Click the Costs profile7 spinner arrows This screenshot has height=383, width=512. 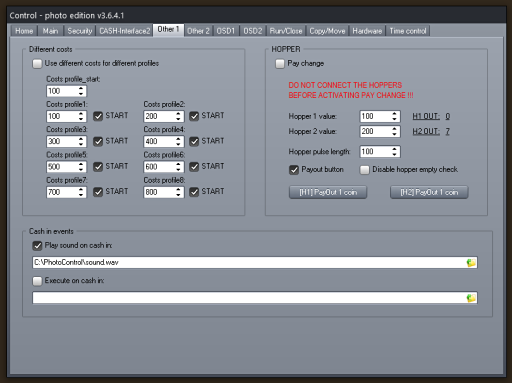(81, 192)
